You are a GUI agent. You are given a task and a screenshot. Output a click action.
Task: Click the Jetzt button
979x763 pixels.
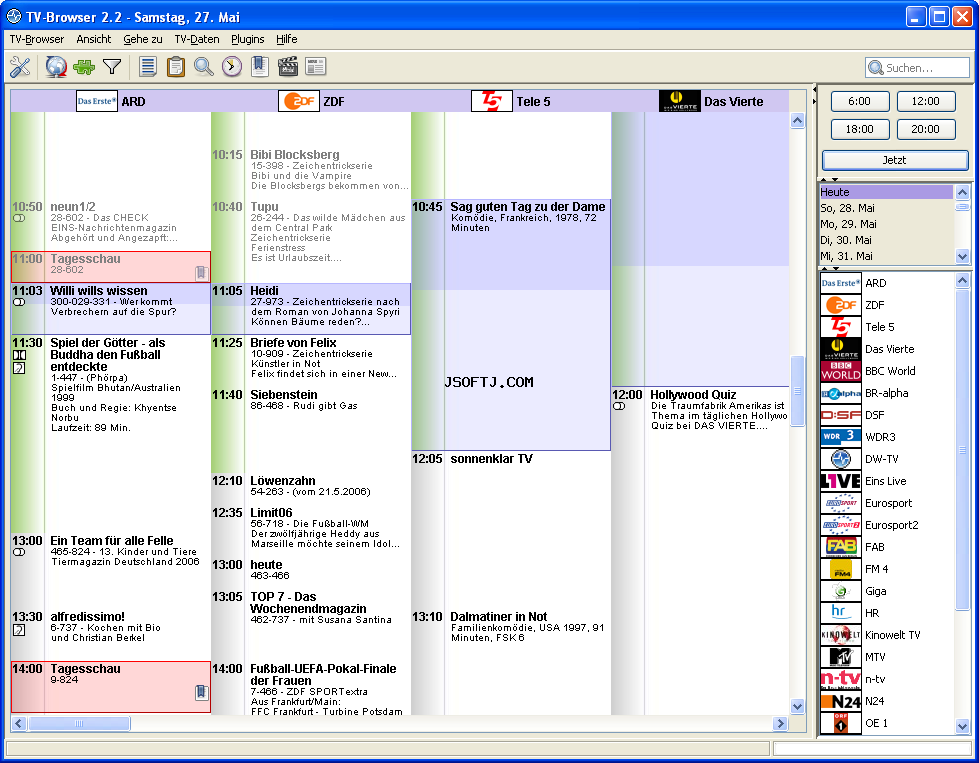pyautogui.click(x=895, y=160)
